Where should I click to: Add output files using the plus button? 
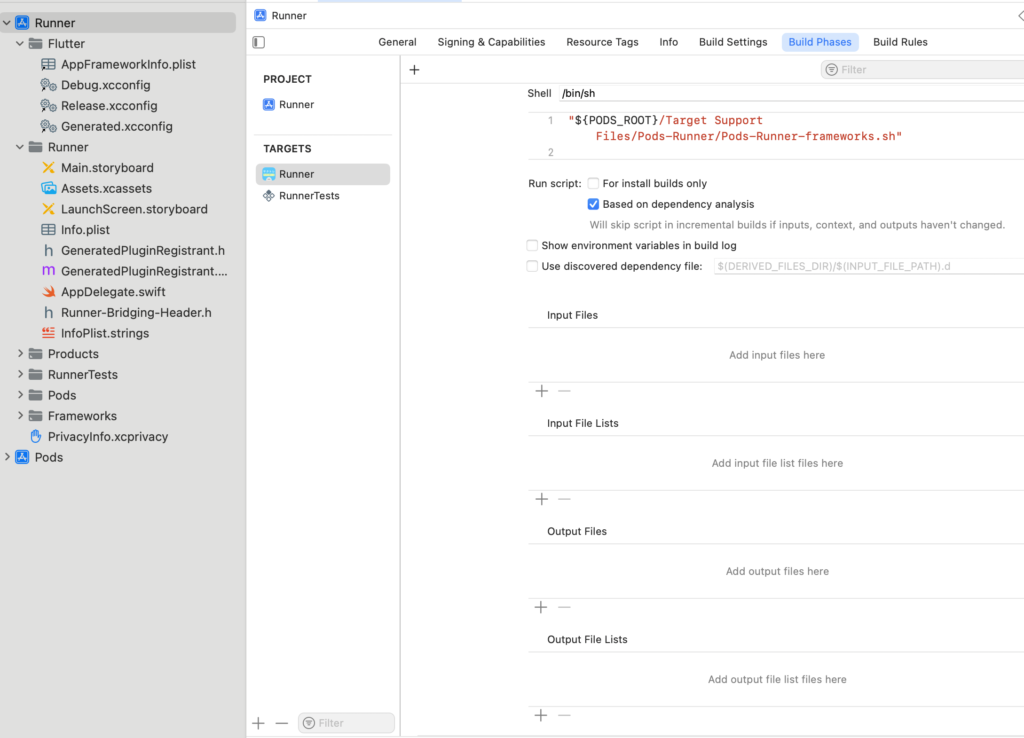541,607
